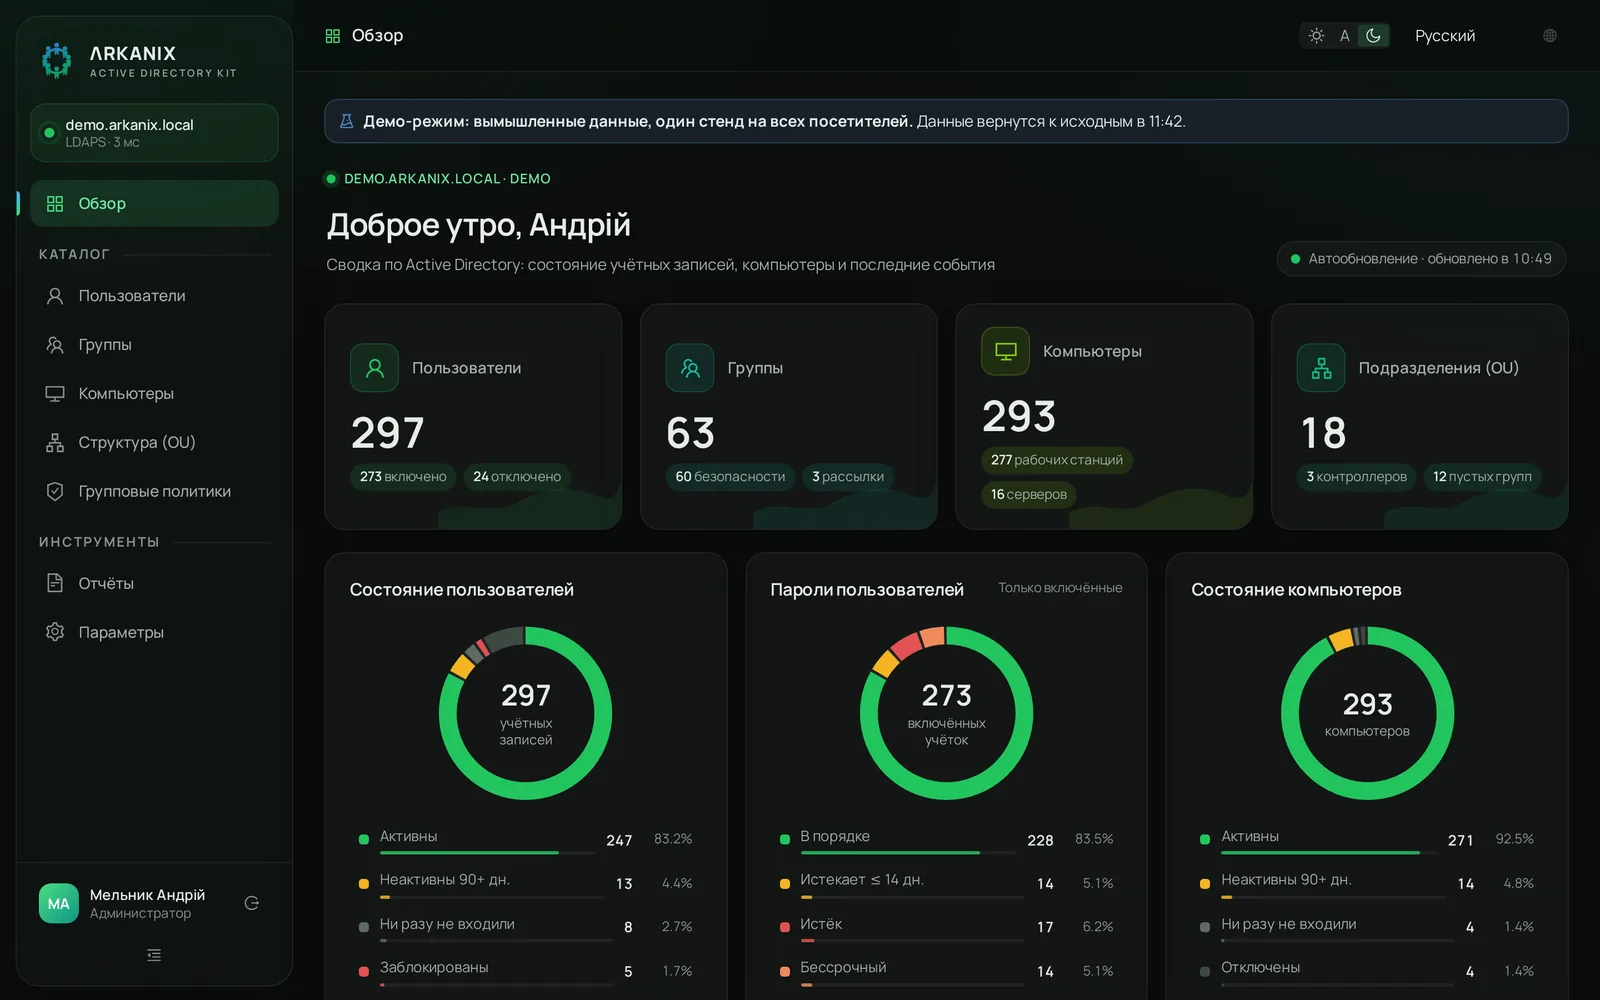Open Отчёты under Инструменты

click(x=154, y=584)
